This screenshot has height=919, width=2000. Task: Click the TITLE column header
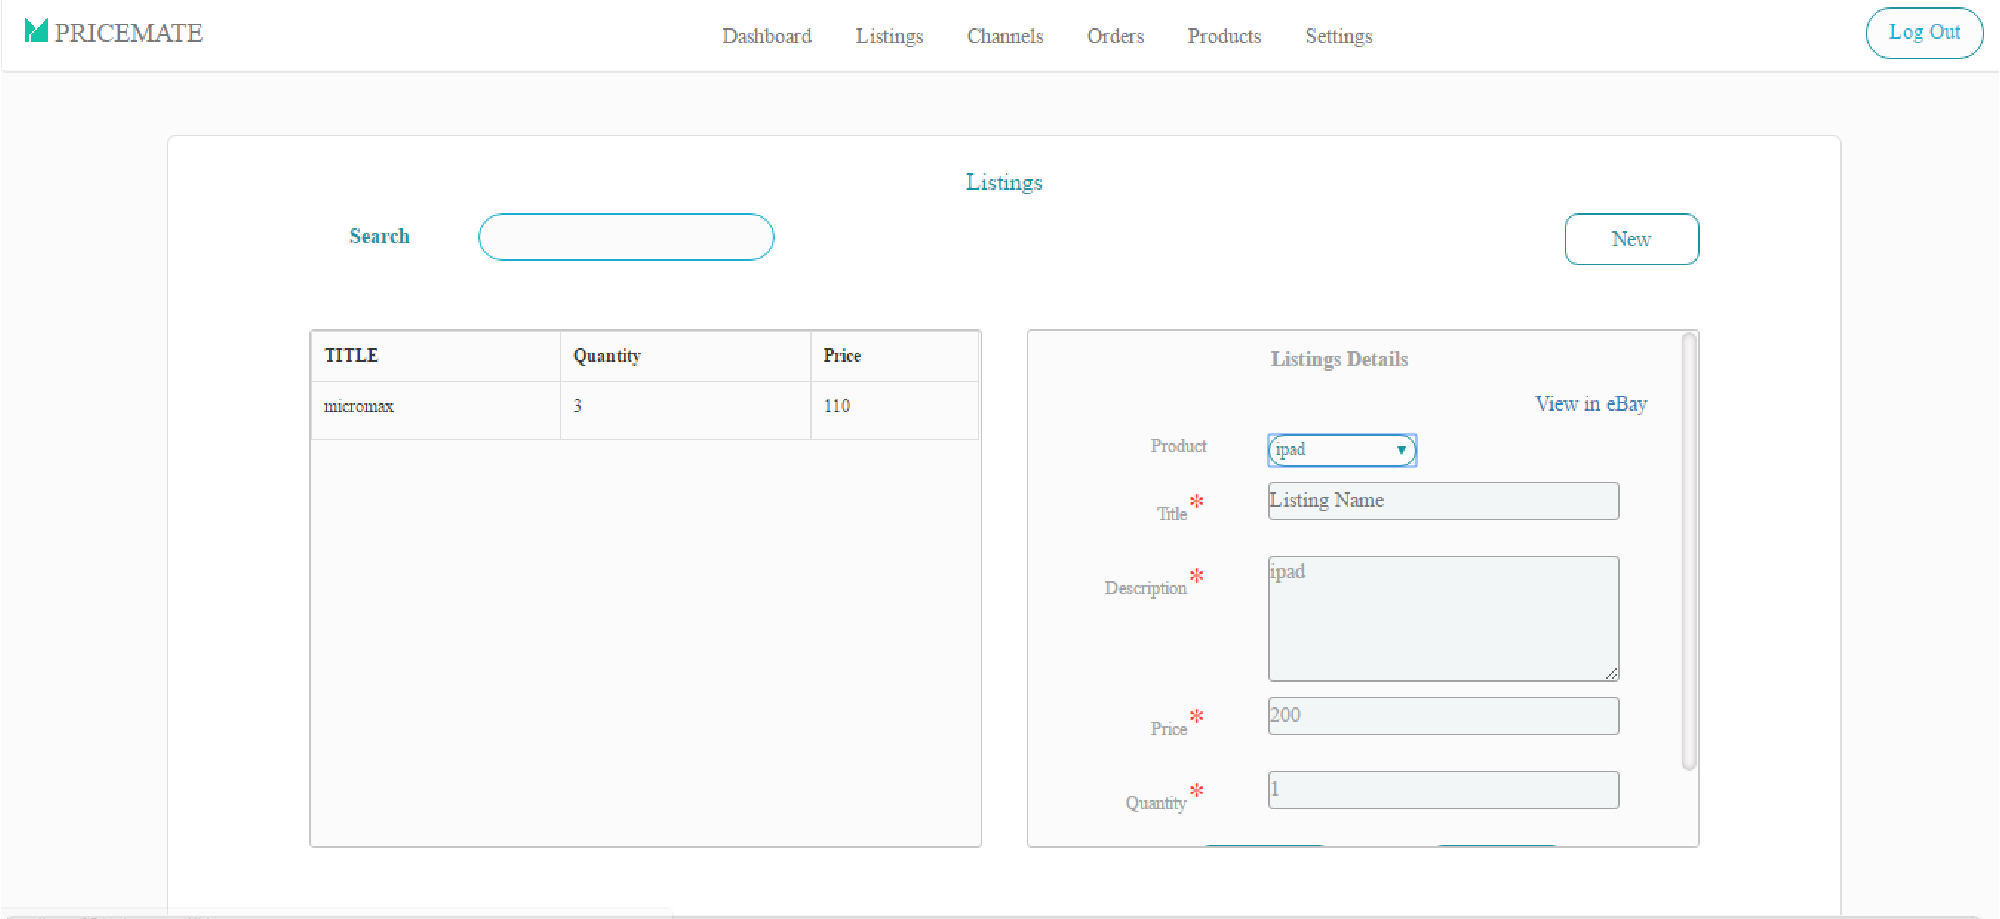(x=351, y=356)
